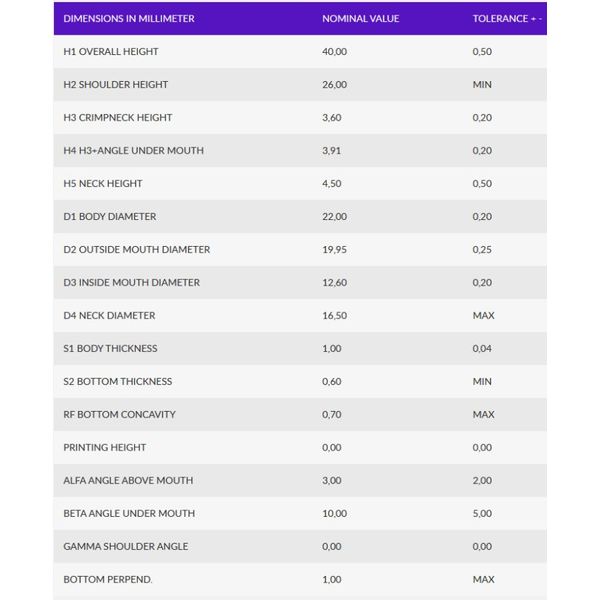The height and width of the screenshot is (600, 600).
Task: Click the 0,04 tolerance for body thickness
Action: (482, 349)
